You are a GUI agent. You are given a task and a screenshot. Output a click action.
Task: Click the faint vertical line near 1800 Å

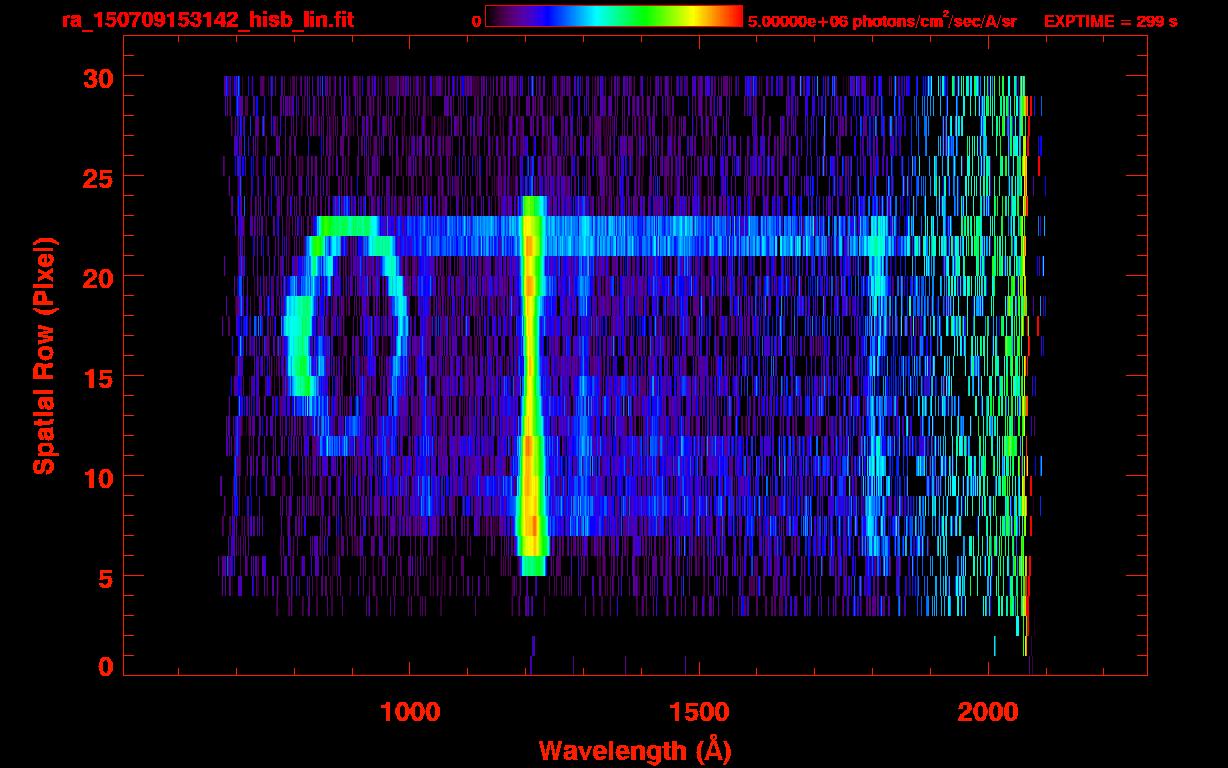878,385
